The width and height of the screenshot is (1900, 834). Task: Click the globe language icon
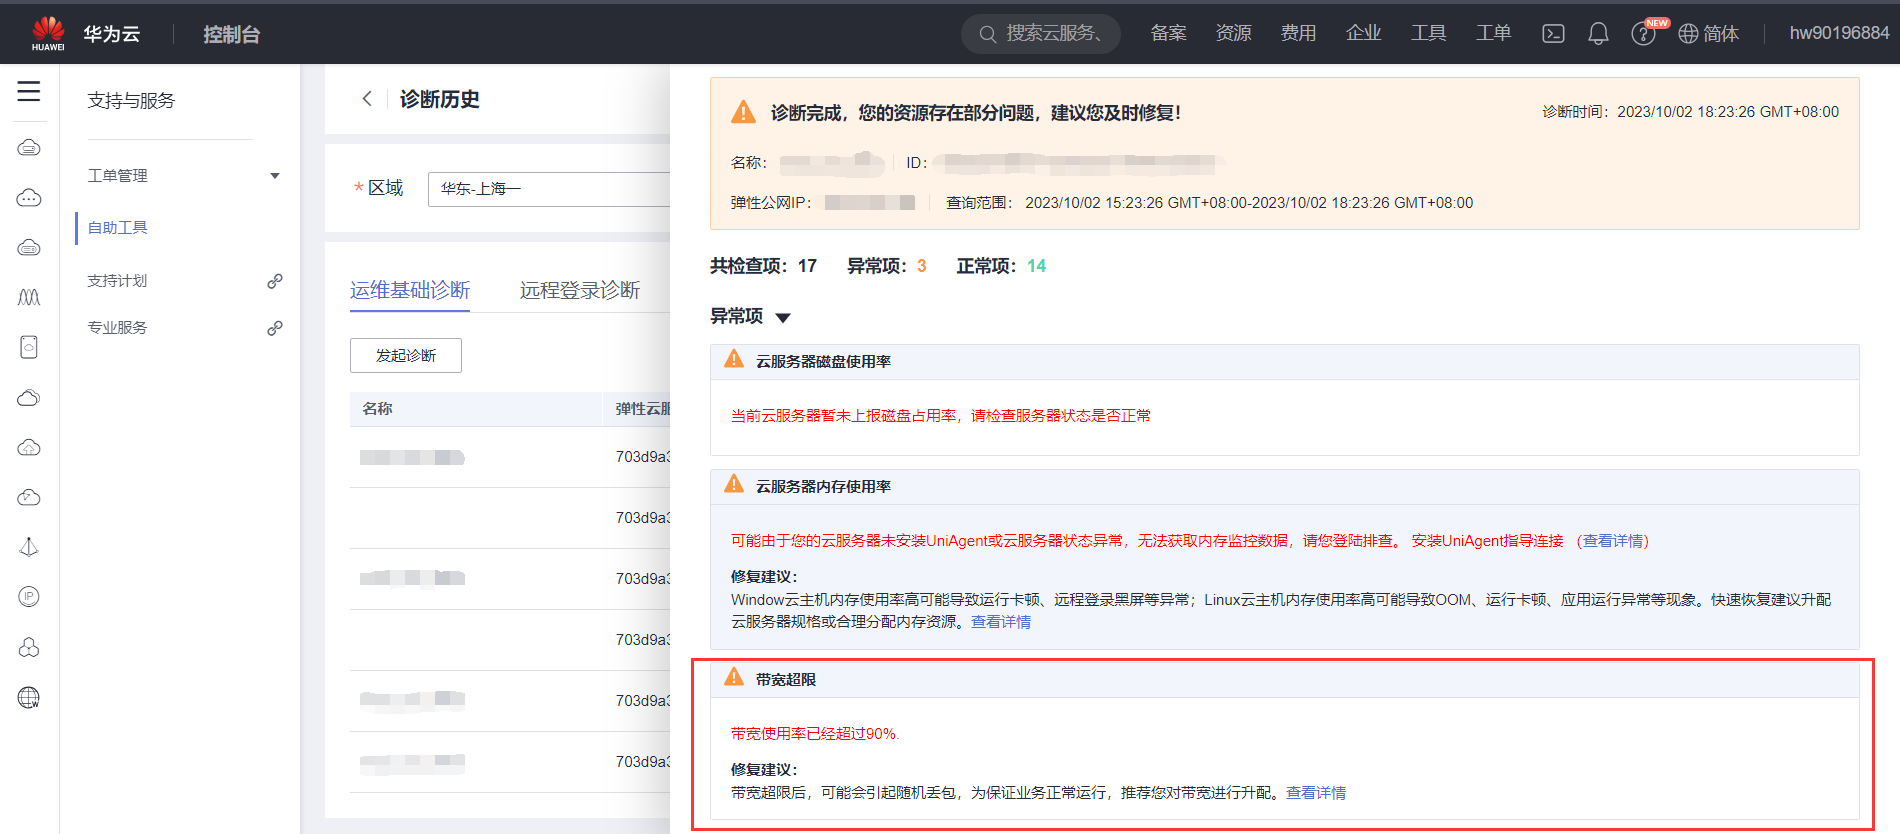(x=1688, y=33)
